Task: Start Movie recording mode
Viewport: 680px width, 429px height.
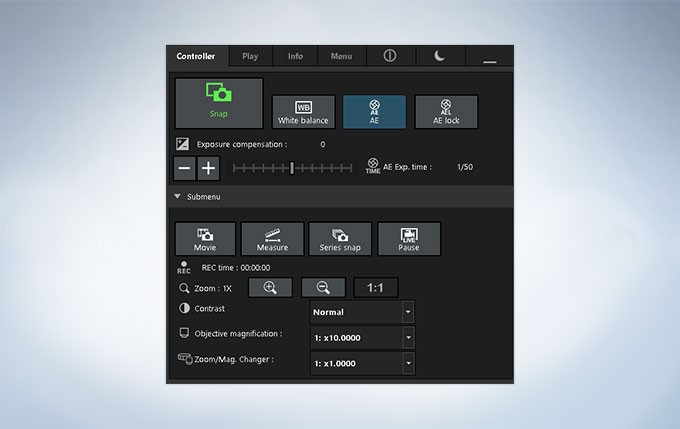Action: coord(205,239)
